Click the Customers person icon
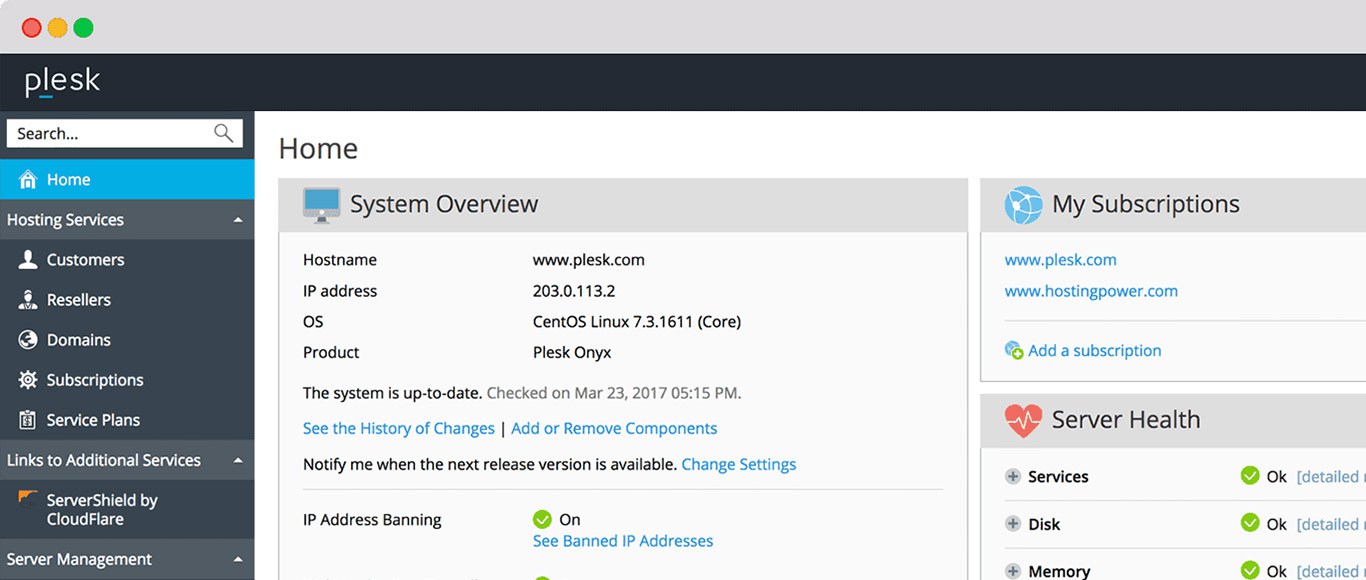The width and height of the screenshot is (1366, 580). [28, 260]
